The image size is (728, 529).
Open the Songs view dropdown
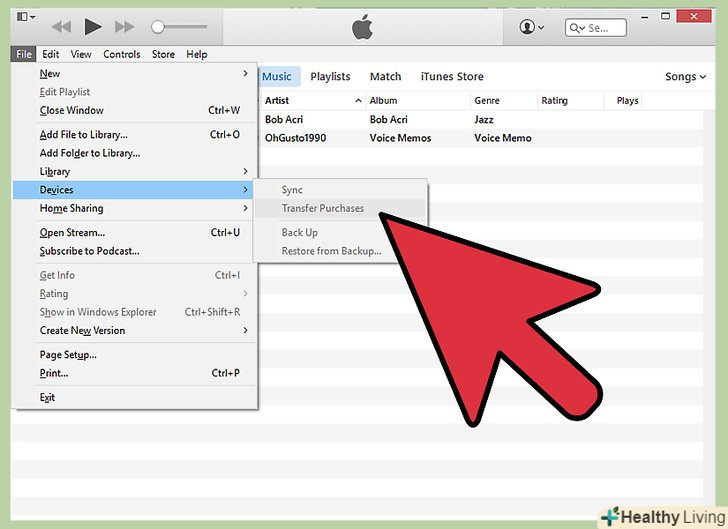pyautogui.click(x=685, y=77)
